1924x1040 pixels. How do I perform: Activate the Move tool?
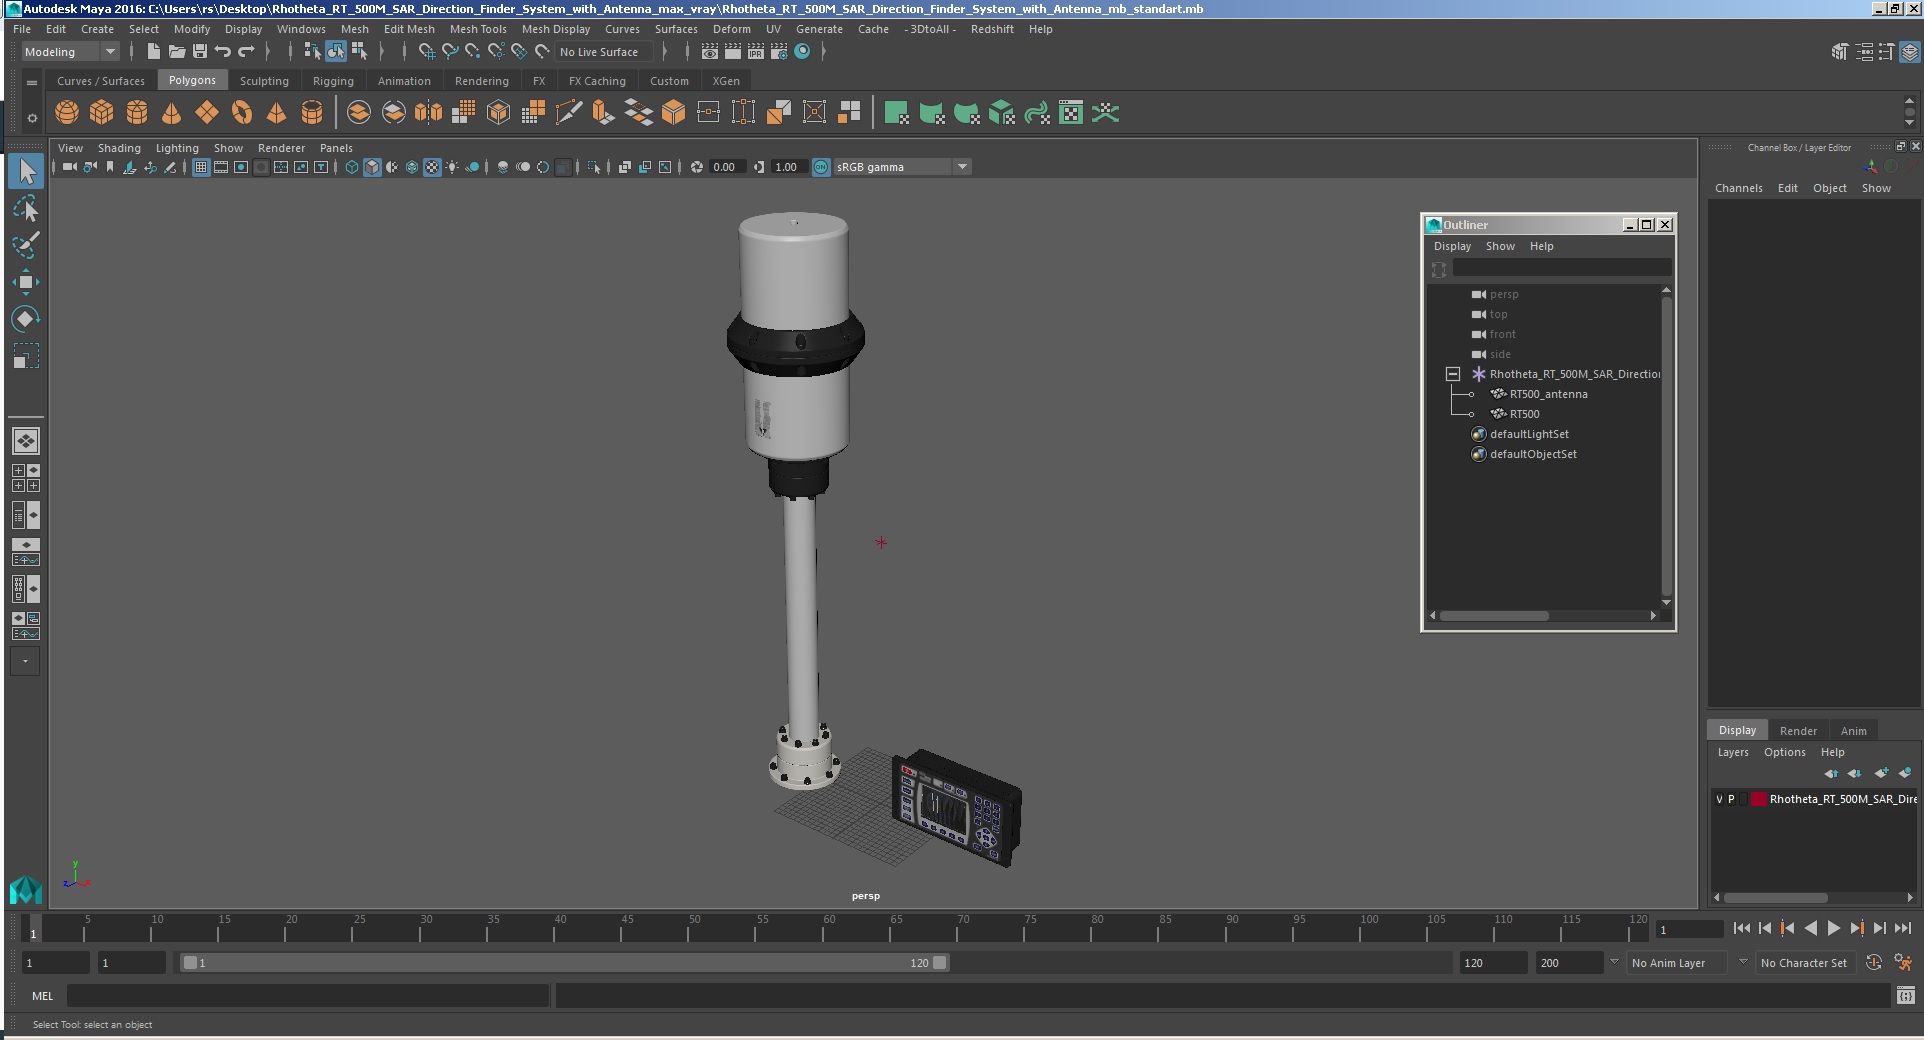26,282
